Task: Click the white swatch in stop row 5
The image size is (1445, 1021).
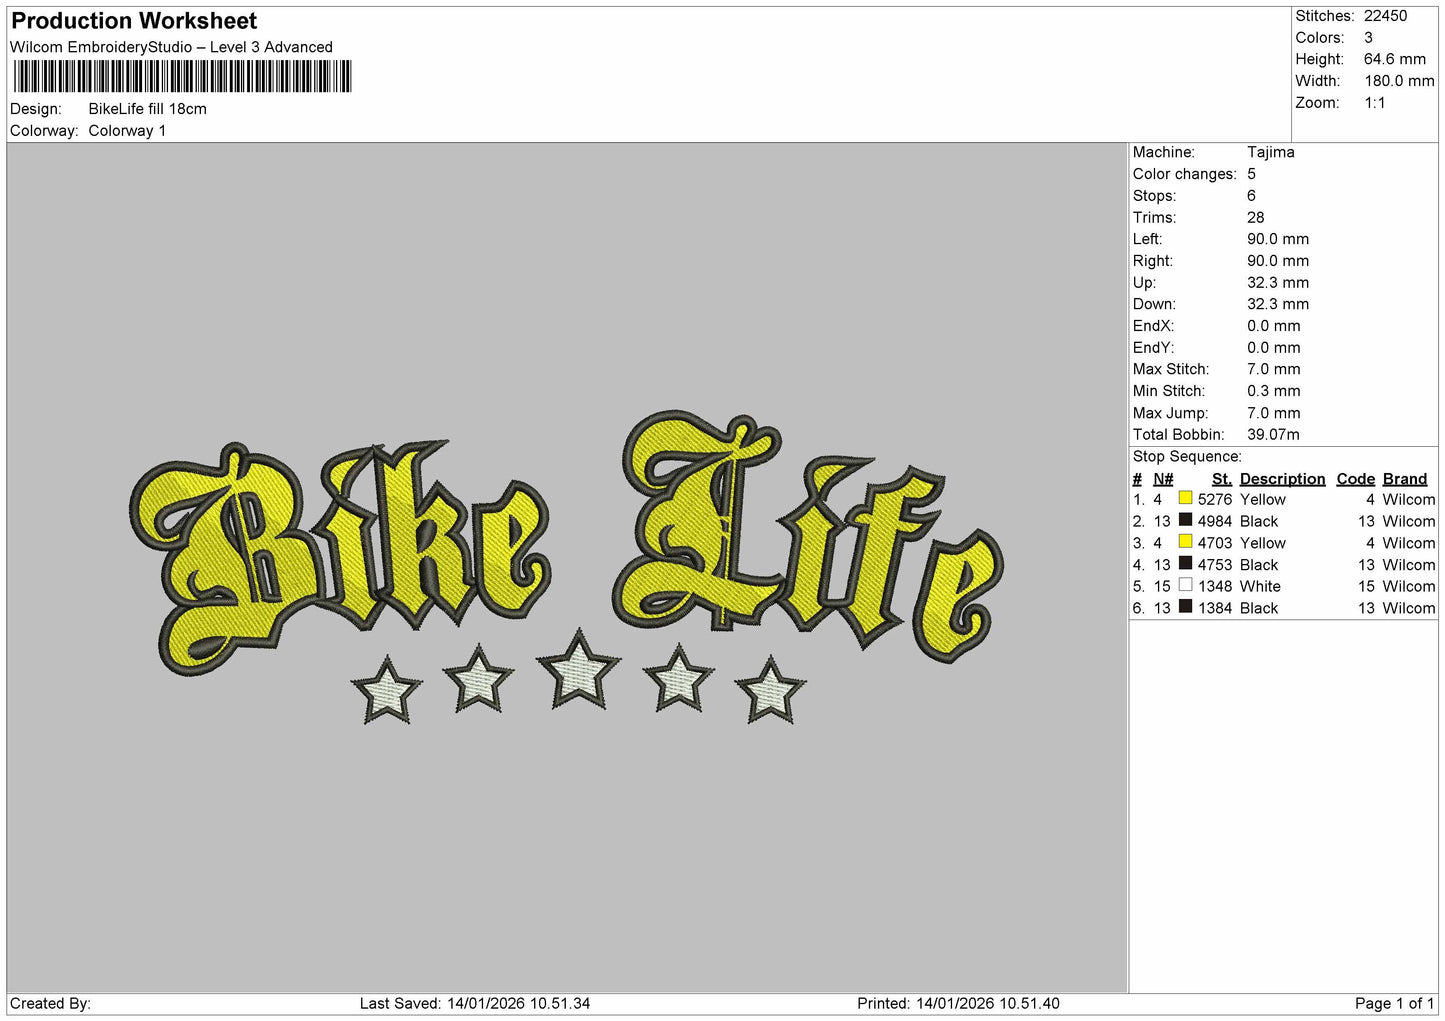Action: [x=1185, y=585]
